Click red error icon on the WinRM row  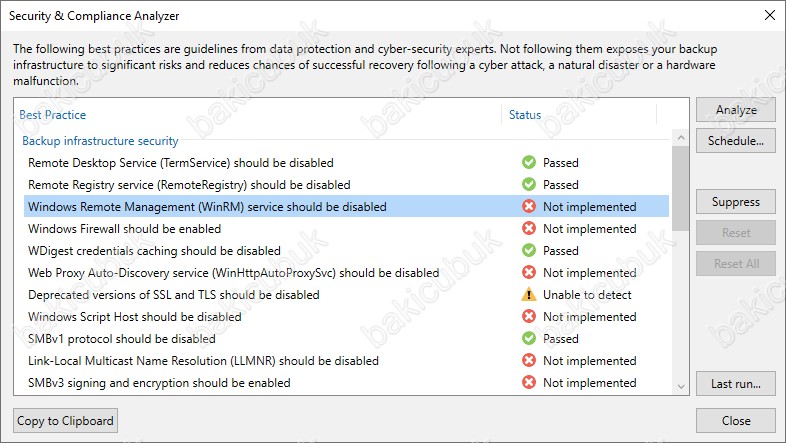528,207
